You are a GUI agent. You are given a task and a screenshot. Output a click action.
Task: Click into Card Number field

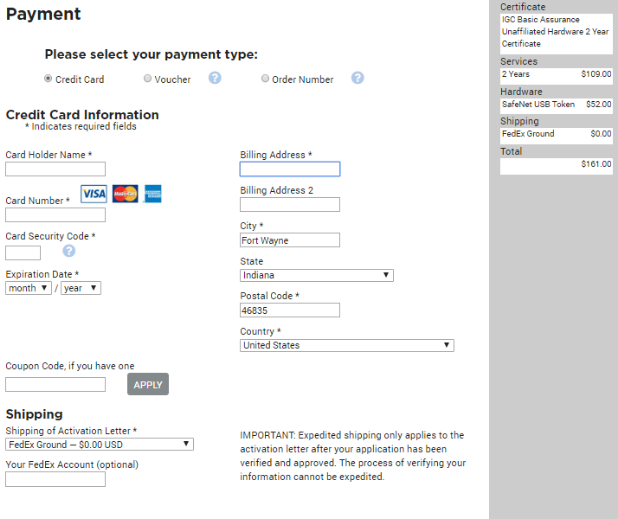[x=55, y=214]
